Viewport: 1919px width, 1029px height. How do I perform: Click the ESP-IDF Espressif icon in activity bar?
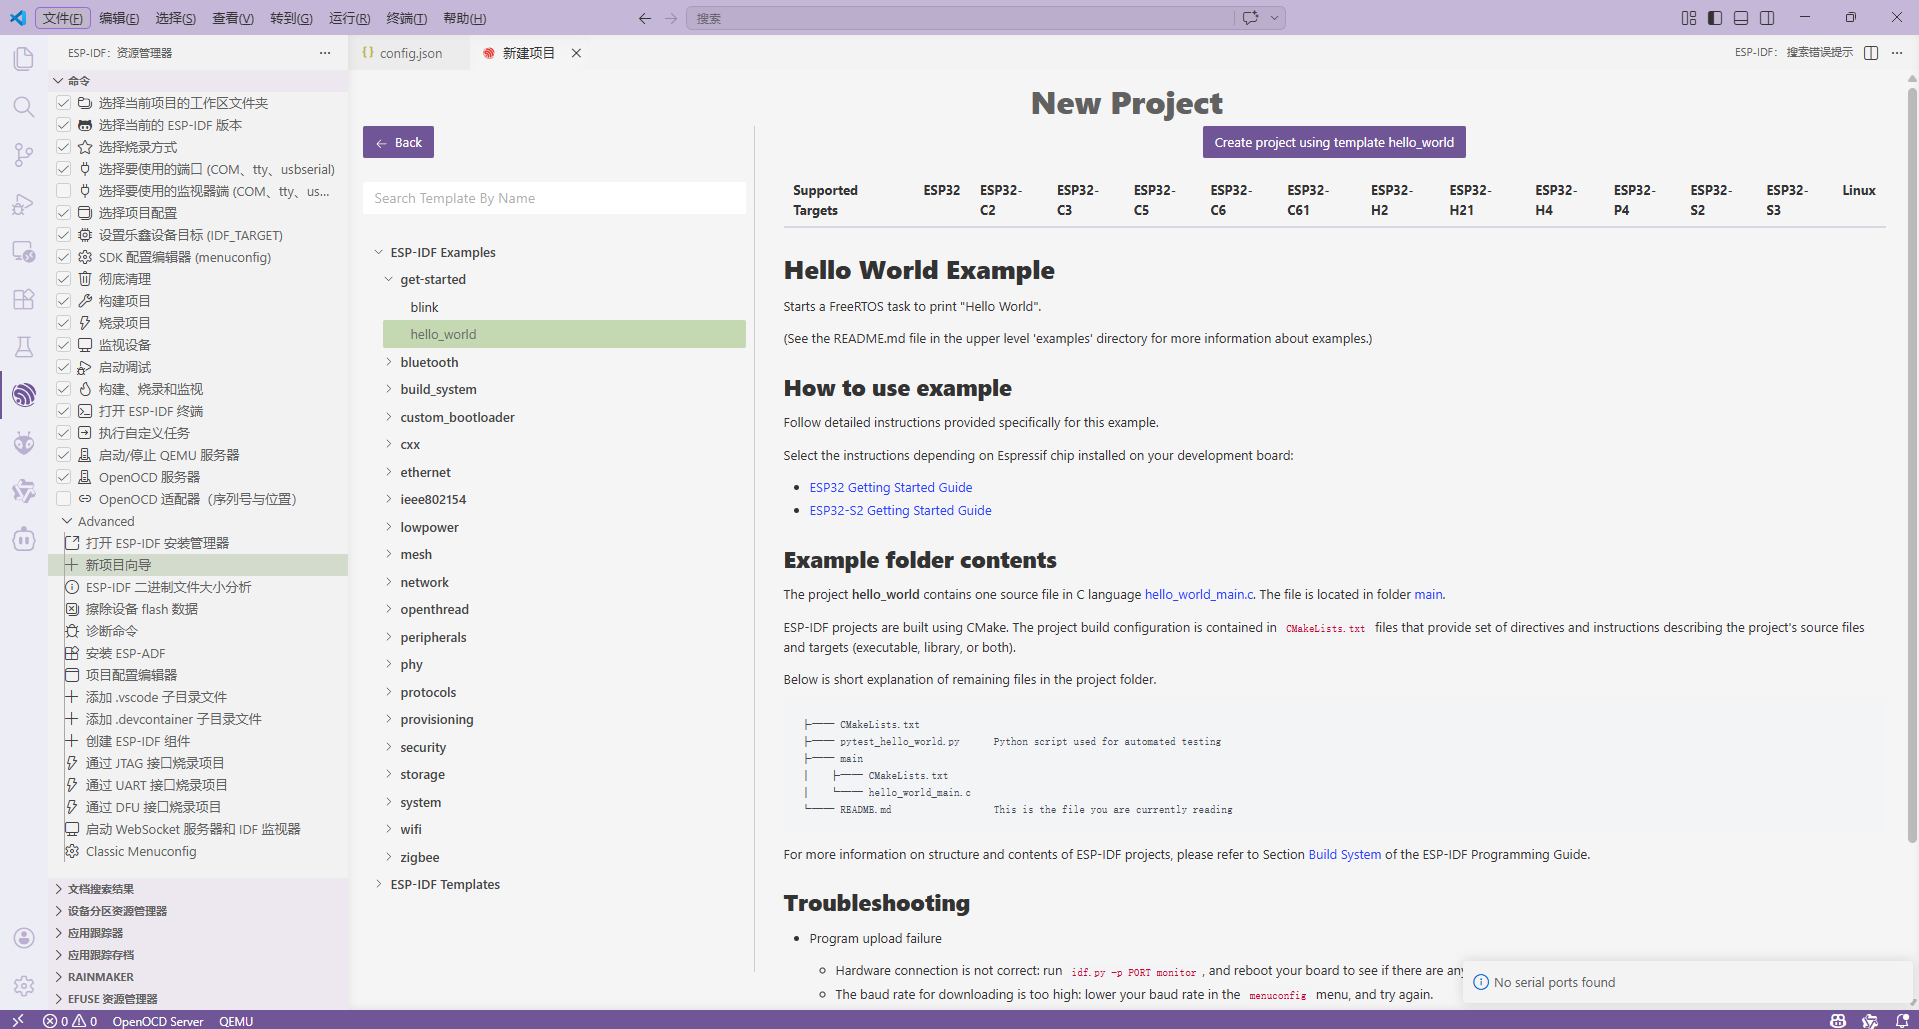[24, 395]
